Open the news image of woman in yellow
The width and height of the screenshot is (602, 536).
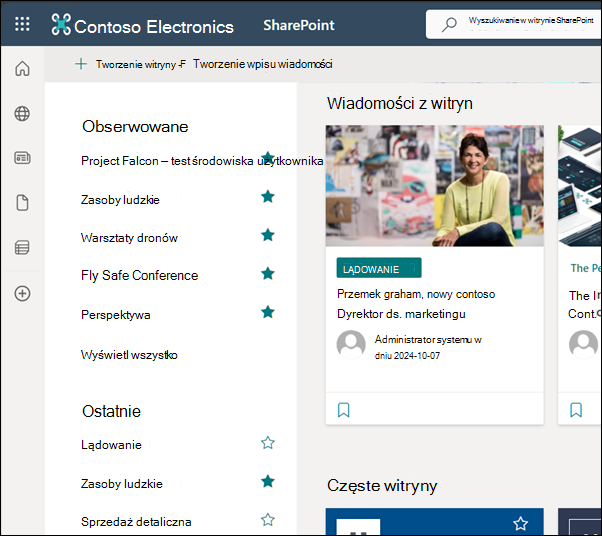(435, 186)
